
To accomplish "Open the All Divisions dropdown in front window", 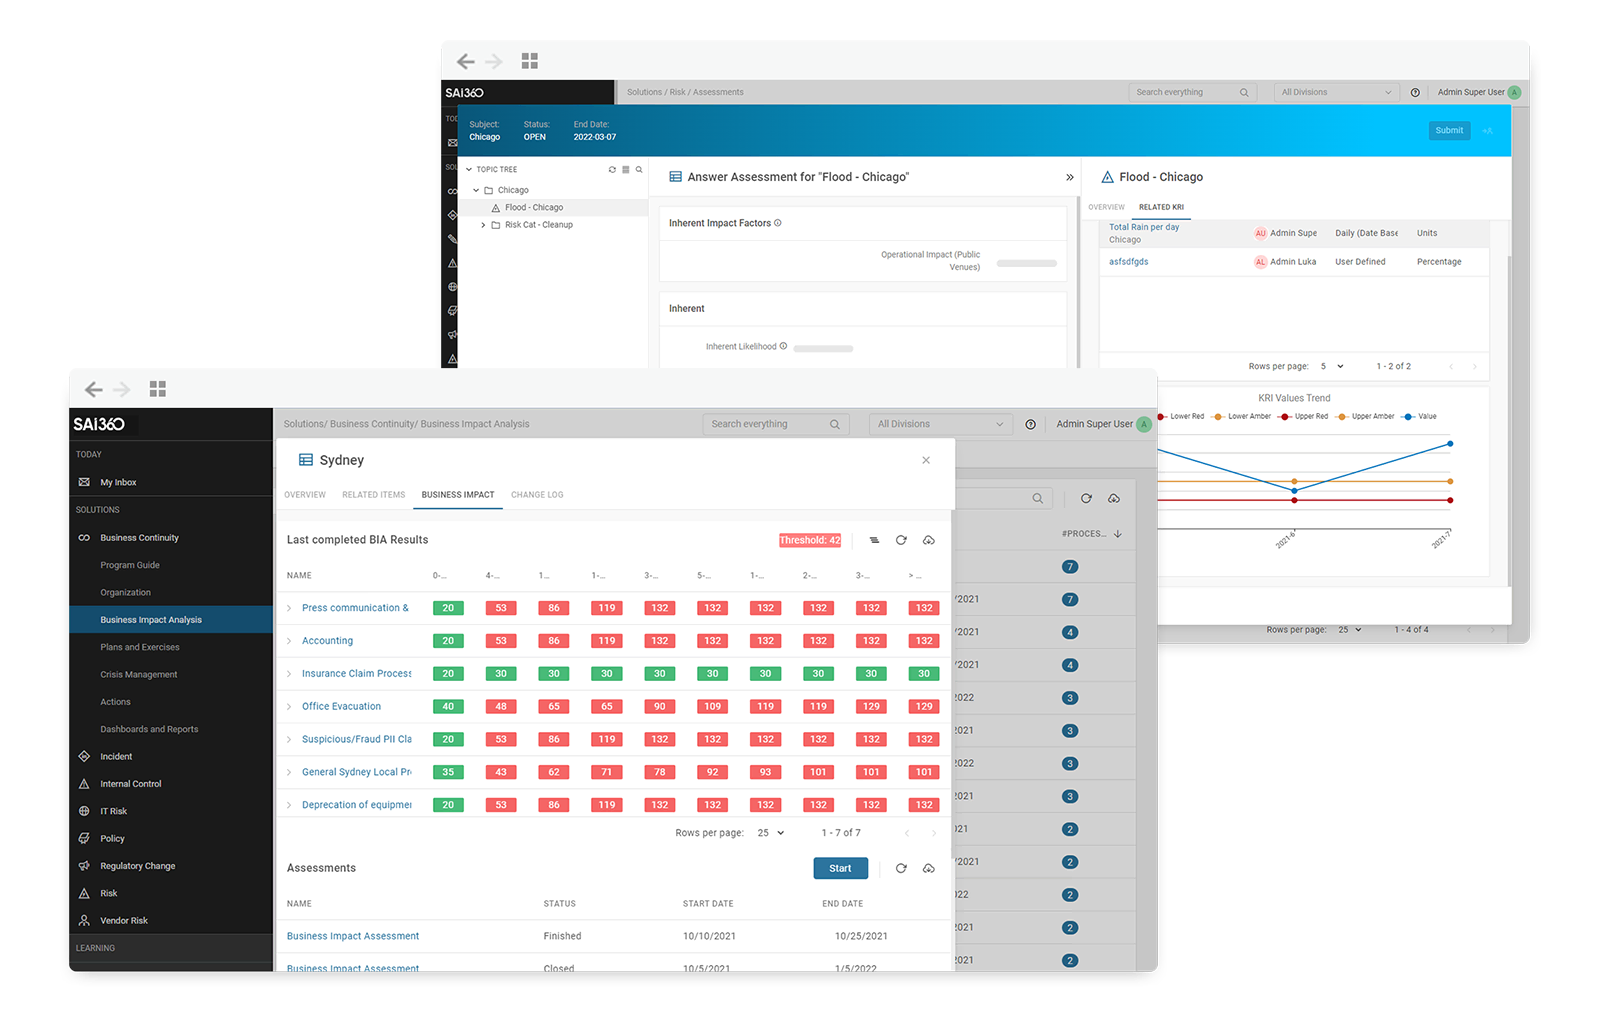I will (940, 424).
